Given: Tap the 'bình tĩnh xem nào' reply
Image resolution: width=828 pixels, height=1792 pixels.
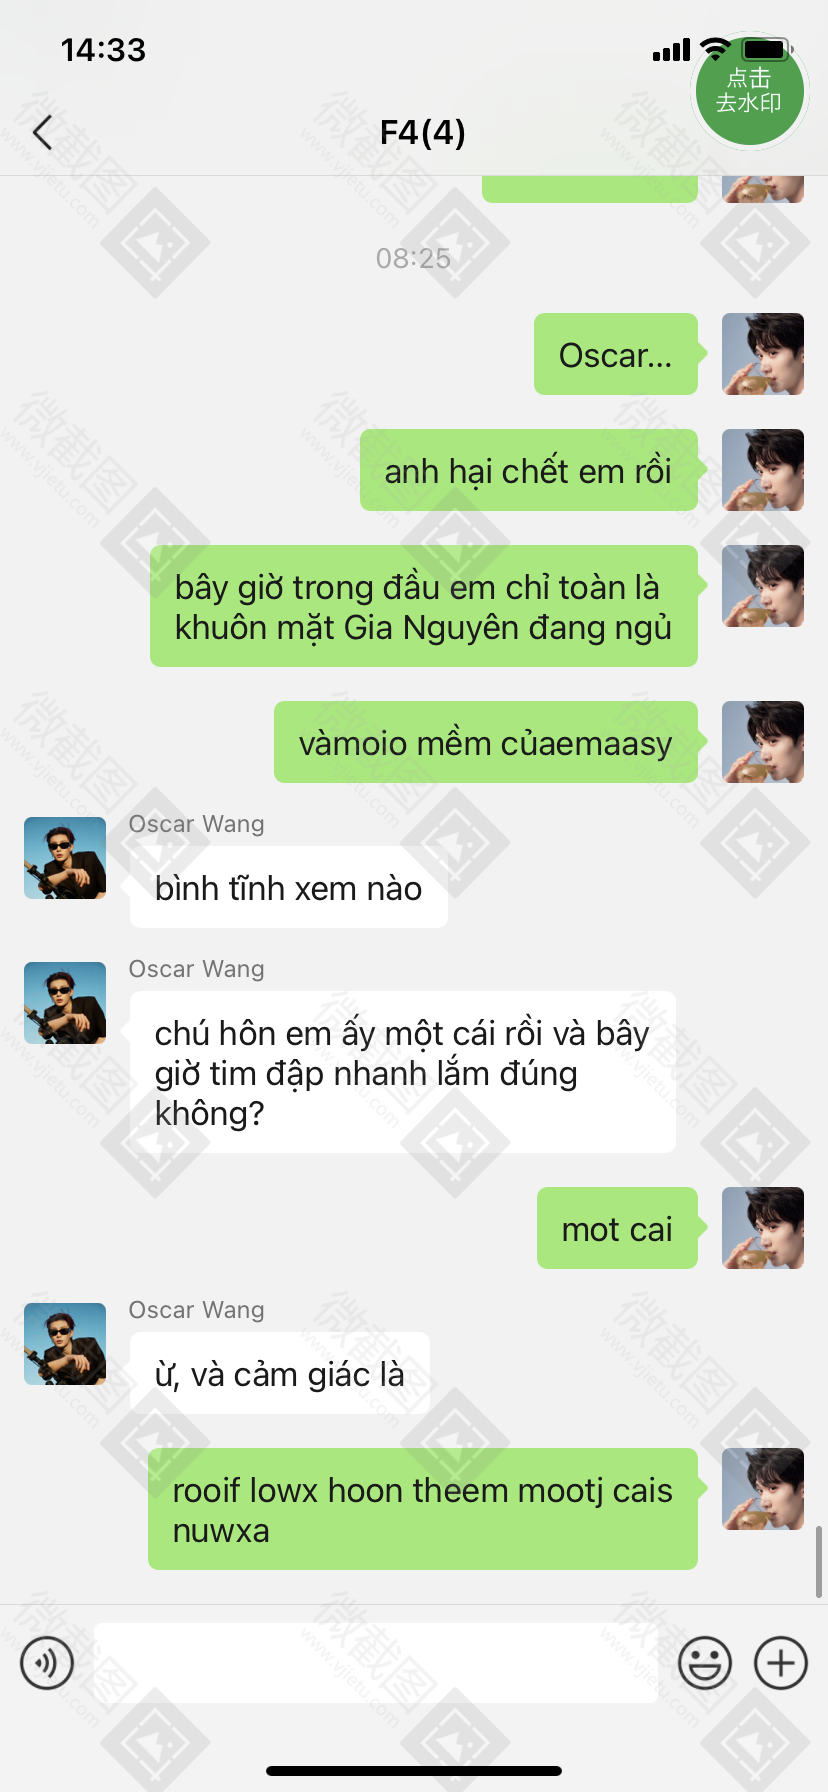Looking at the screenshot, I should (289, 887).
